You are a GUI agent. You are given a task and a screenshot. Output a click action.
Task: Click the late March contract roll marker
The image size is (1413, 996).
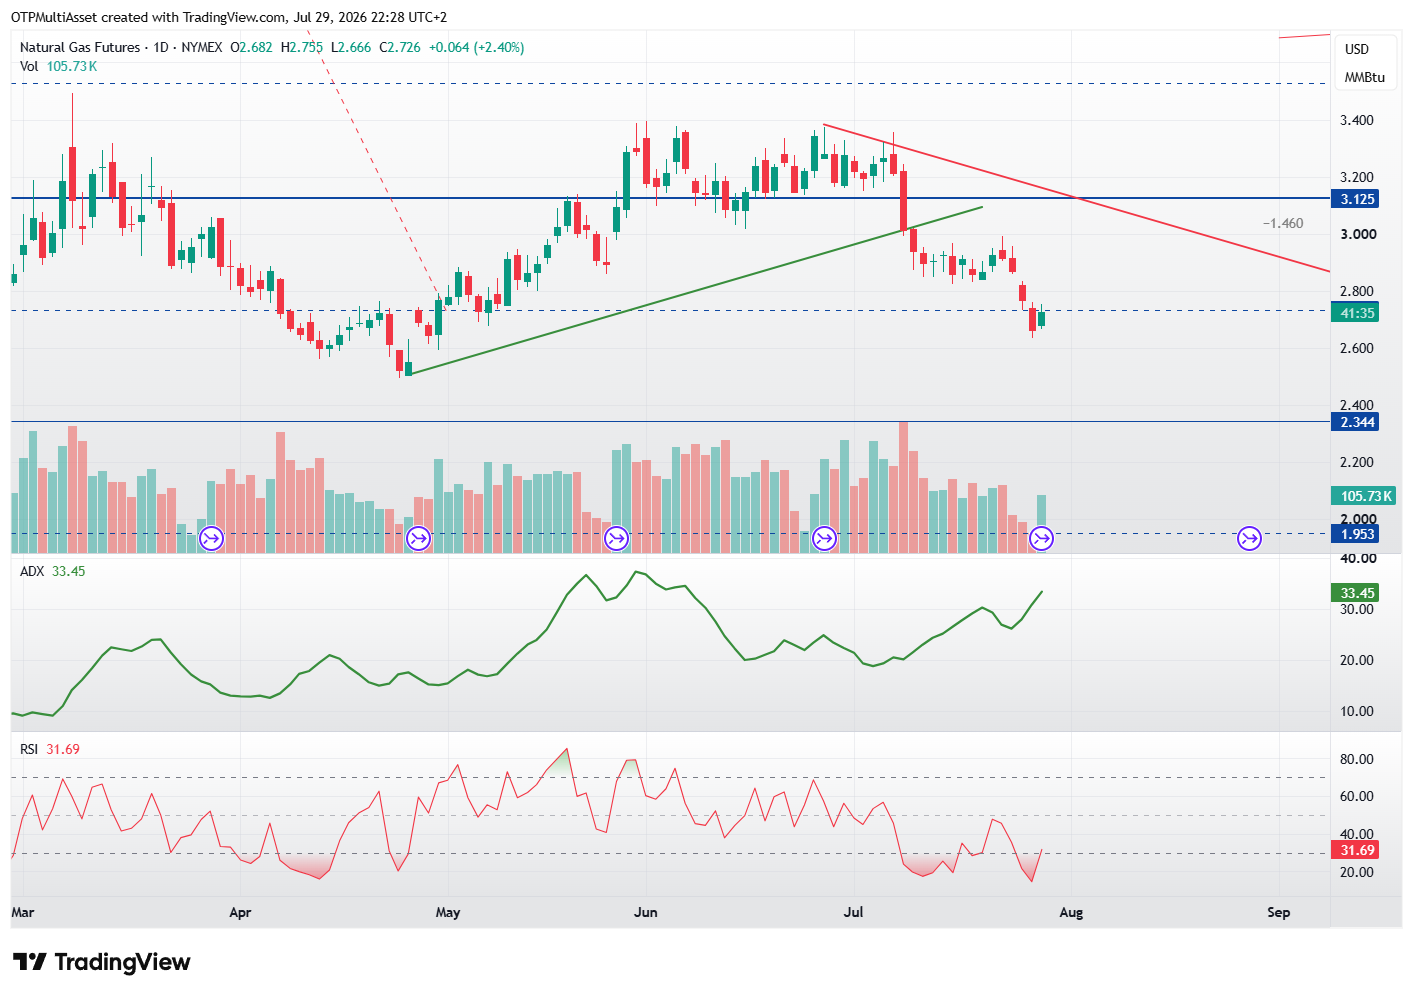[211, 539]
